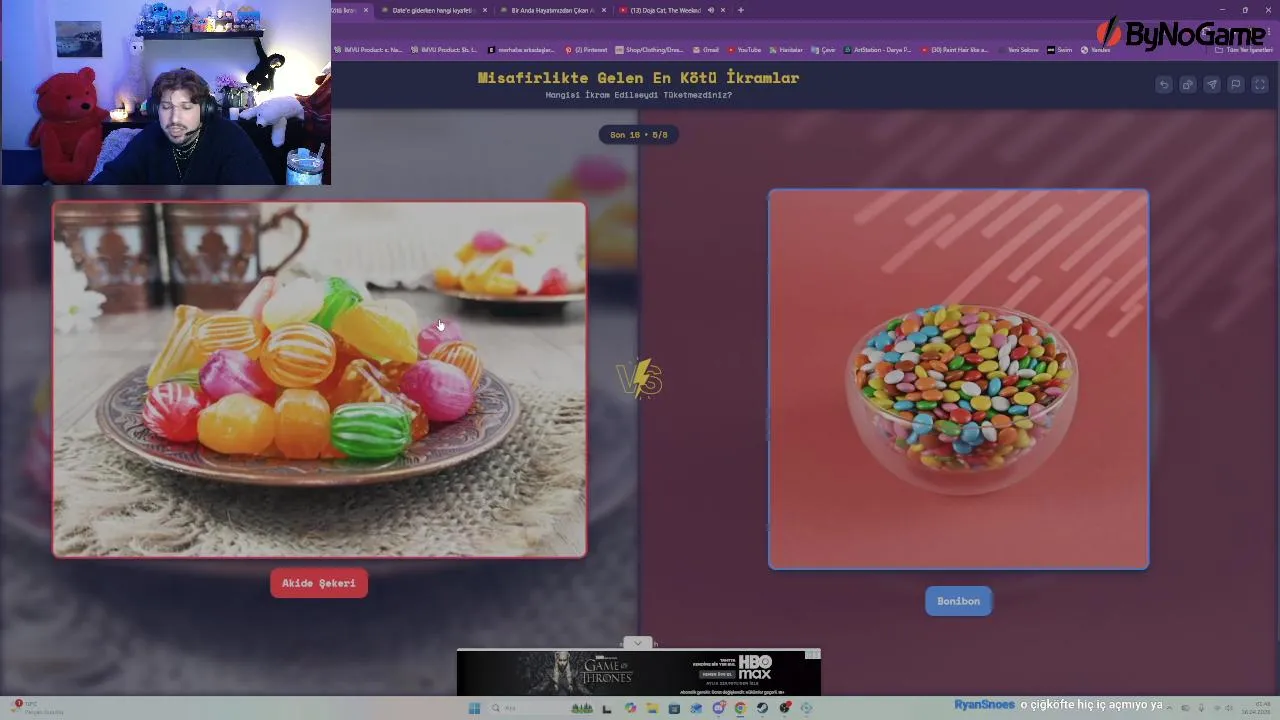Image resolution: width=1280 pixels, height=720 pixels.
Task: Open the Gmail bookmark
Action: (706, 50)
